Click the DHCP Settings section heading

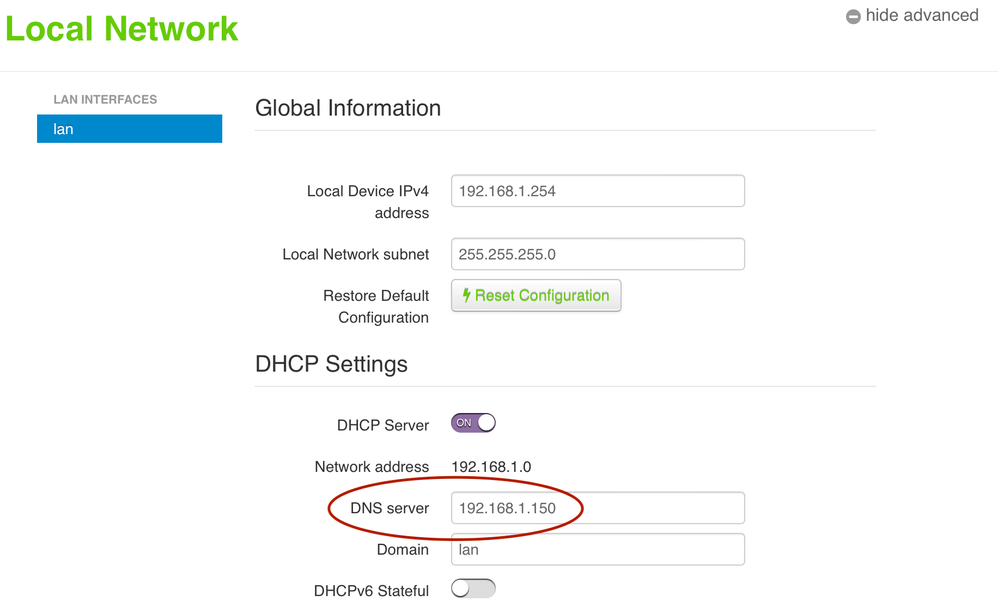pos(331,363)
